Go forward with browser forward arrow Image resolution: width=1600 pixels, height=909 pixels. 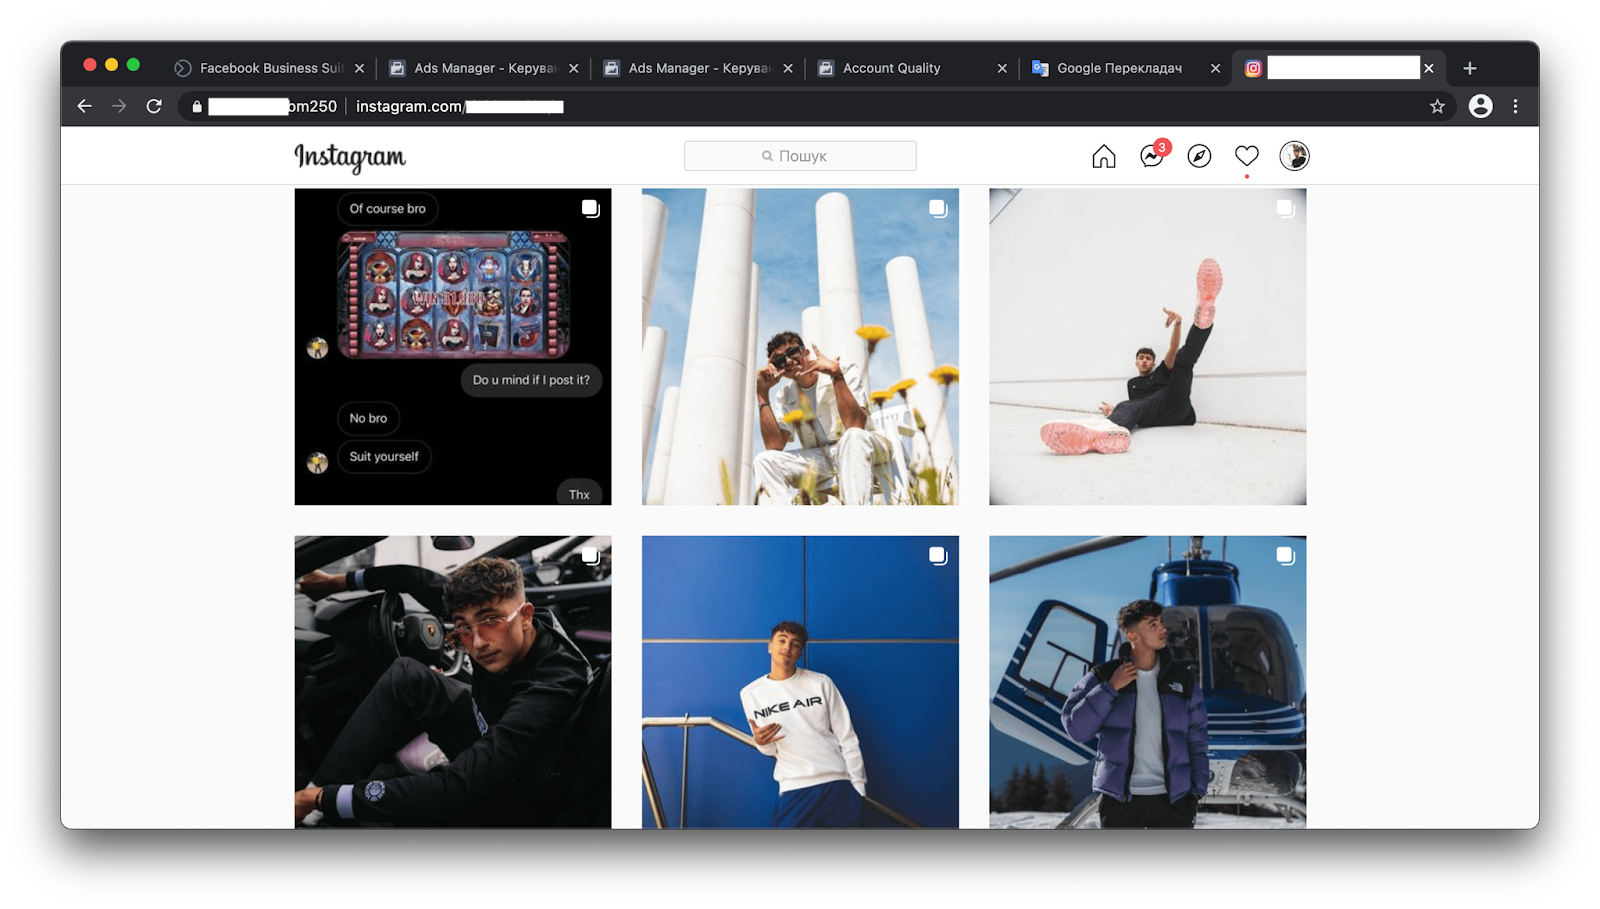click(119, 106)
